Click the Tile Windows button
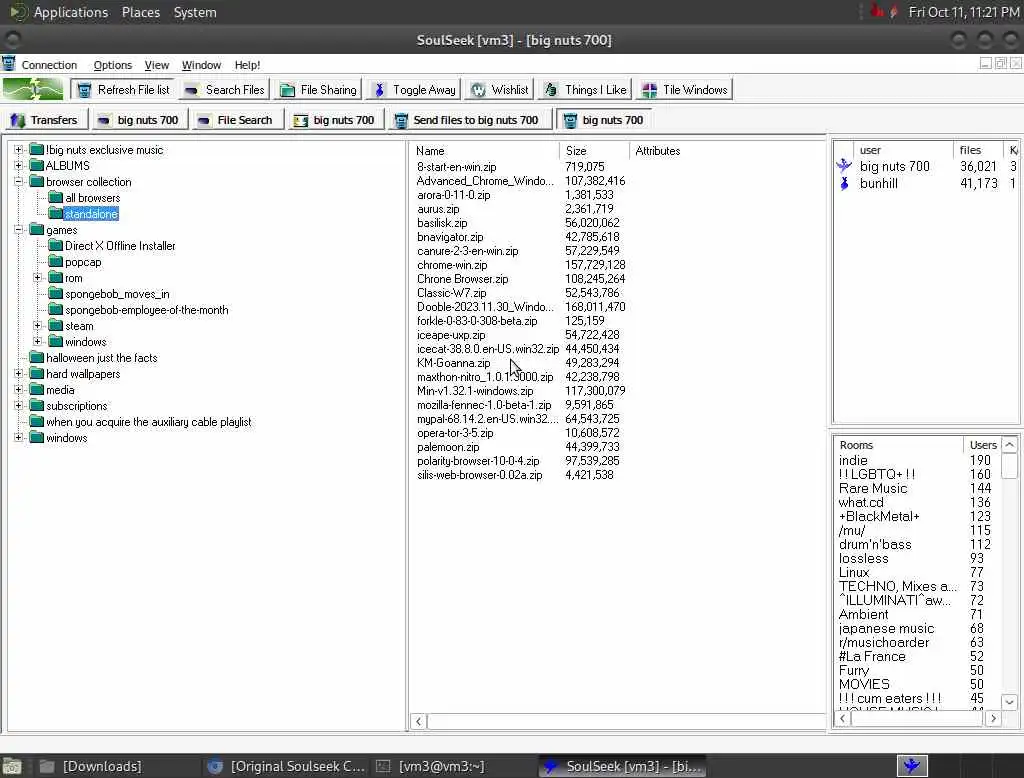The image size is (1024, 778). [684, 89]
